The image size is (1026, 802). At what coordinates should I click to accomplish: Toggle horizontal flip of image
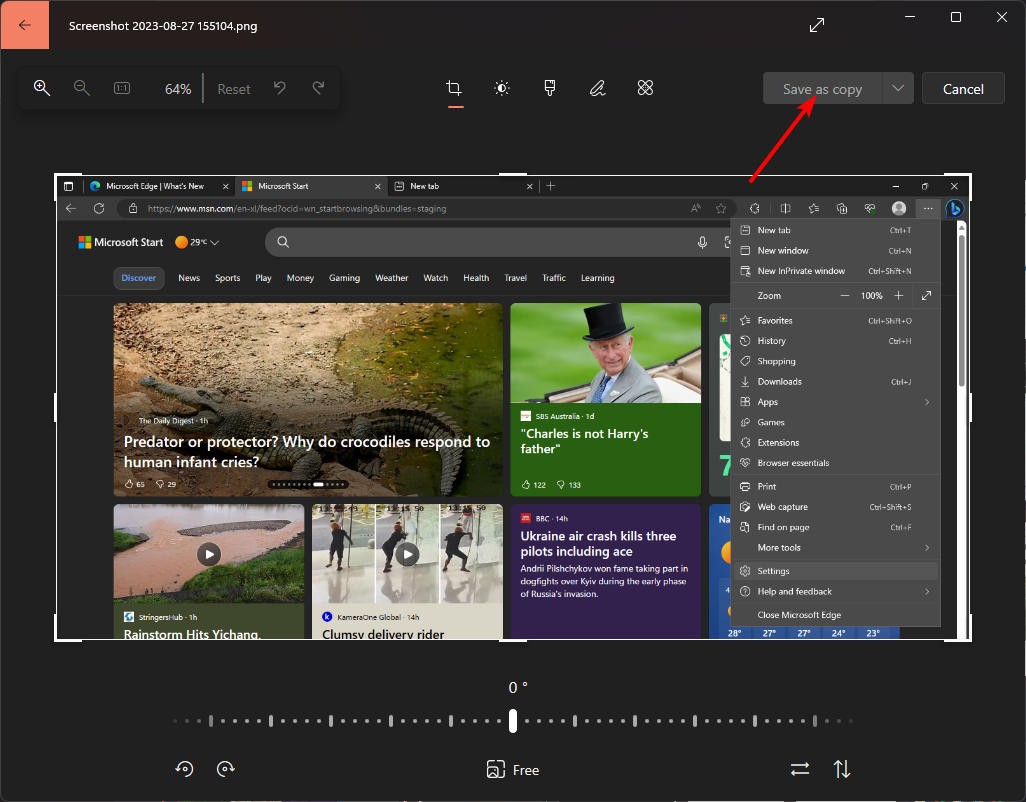coord(800,769)
